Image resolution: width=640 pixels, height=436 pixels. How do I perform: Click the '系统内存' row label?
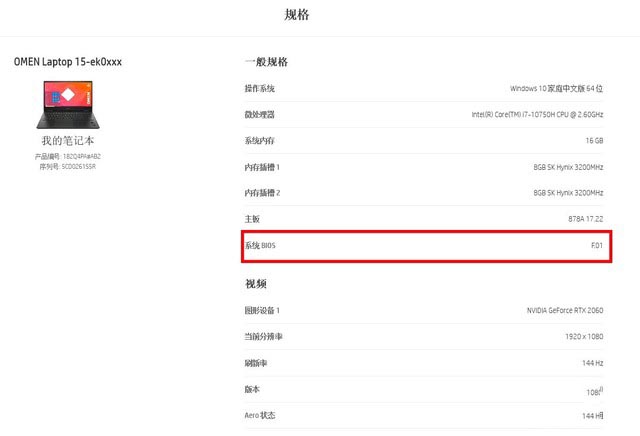click(x=260, y=141)
